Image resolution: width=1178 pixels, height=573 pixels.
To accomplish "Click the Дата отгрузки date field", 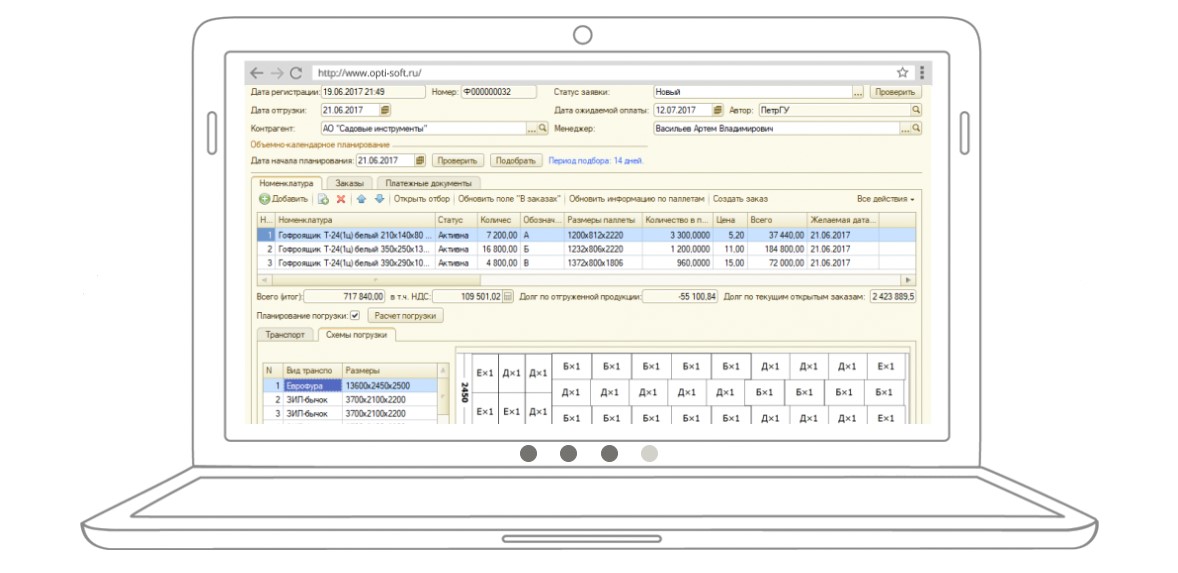I will [349, 110].
